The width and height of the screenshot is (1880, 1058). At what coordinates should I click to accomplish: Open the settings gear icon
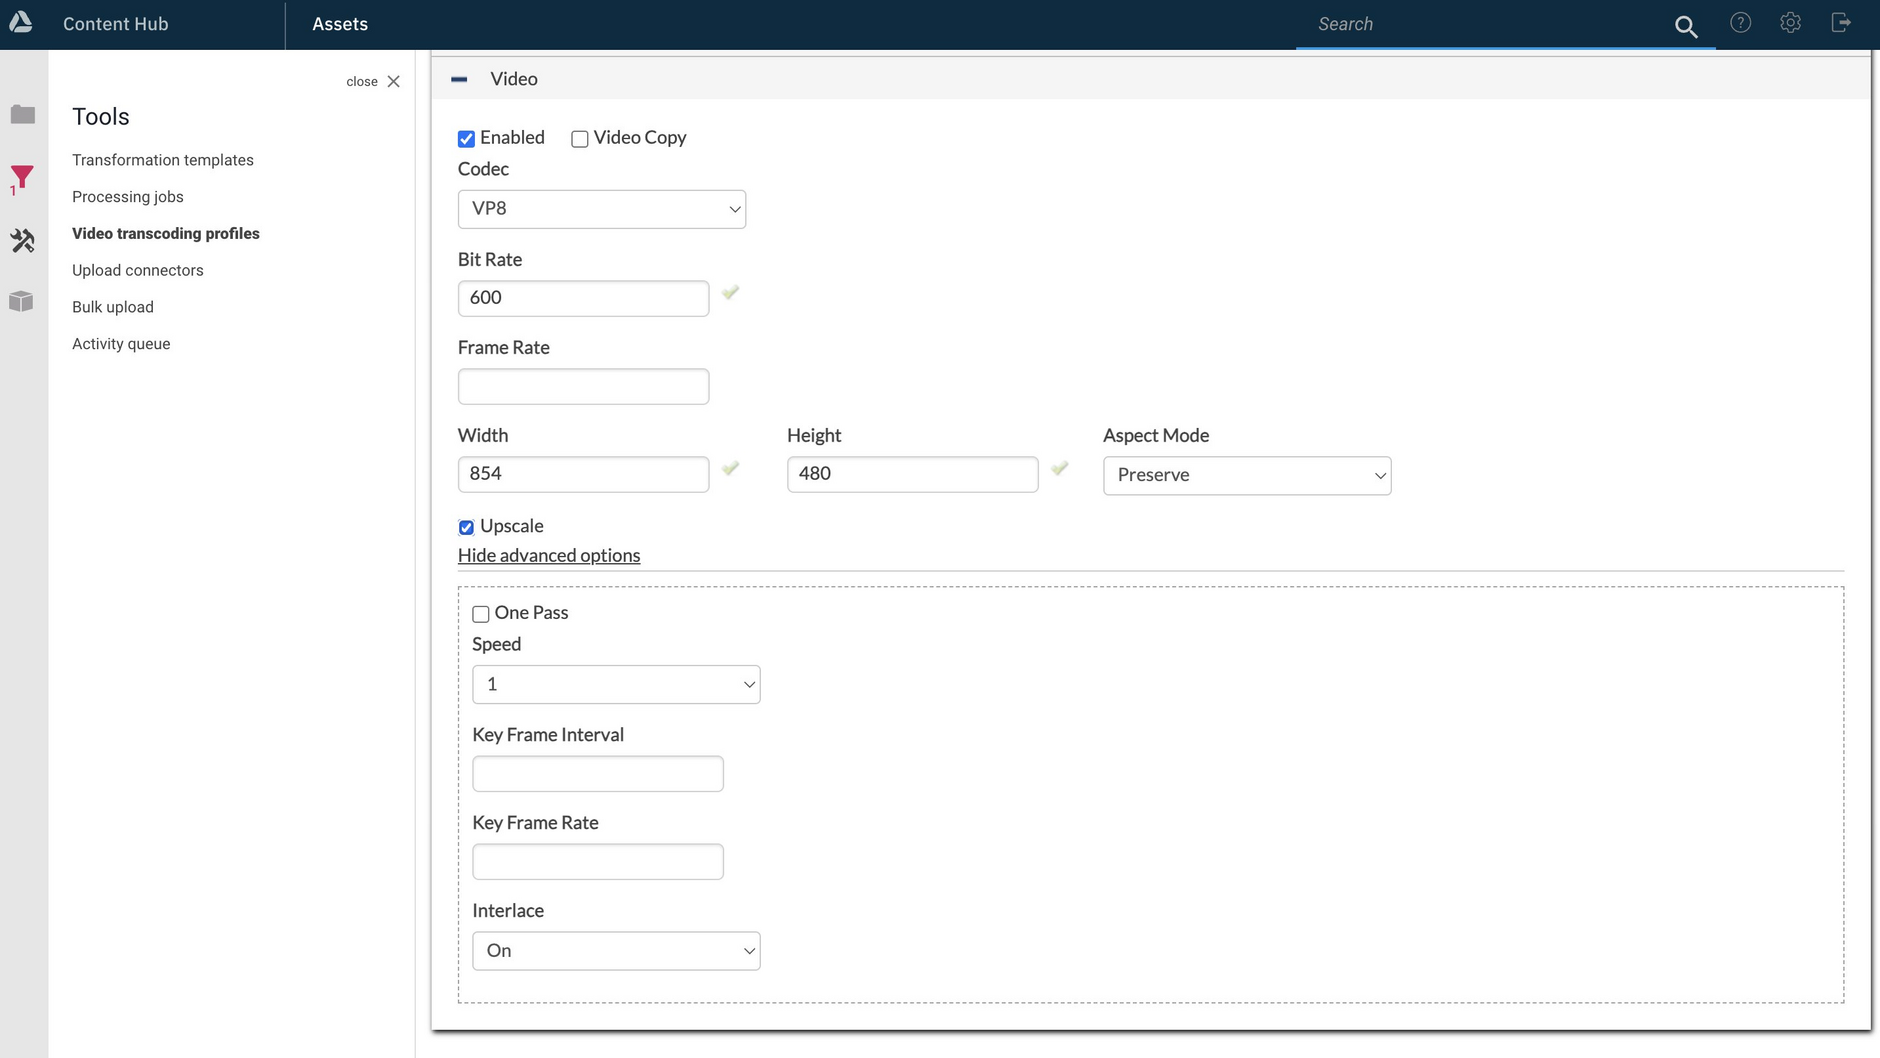click(1790, 23)
